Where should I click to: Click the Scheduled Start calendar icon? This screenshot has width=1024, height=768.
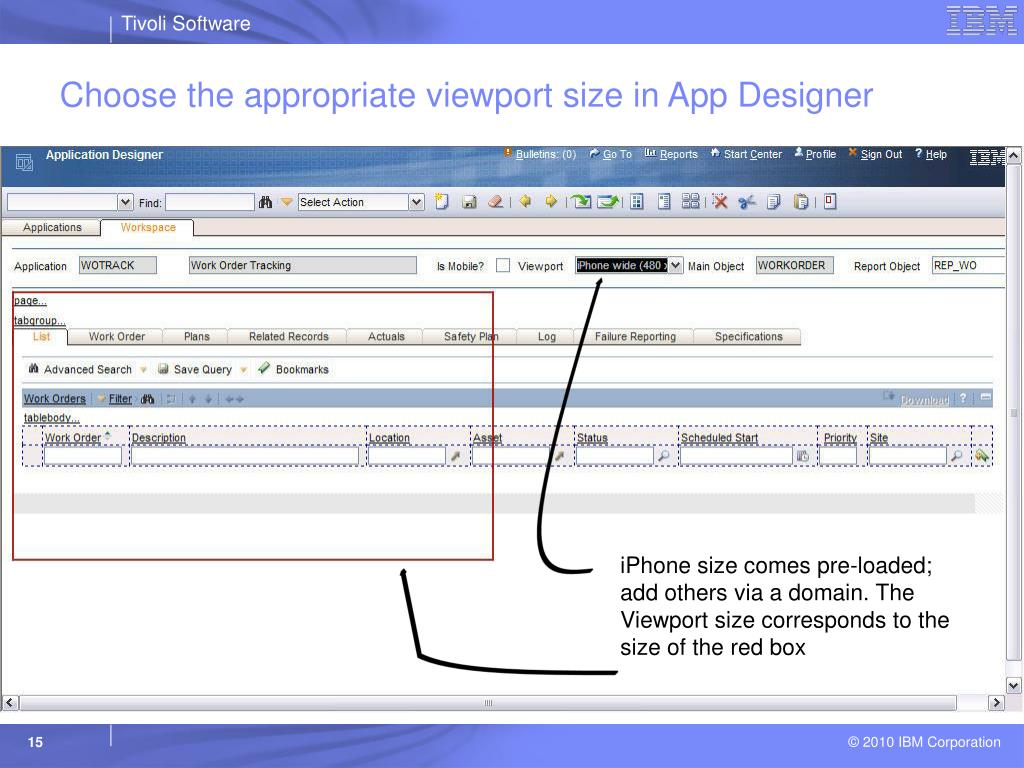(x=803, y=456)
